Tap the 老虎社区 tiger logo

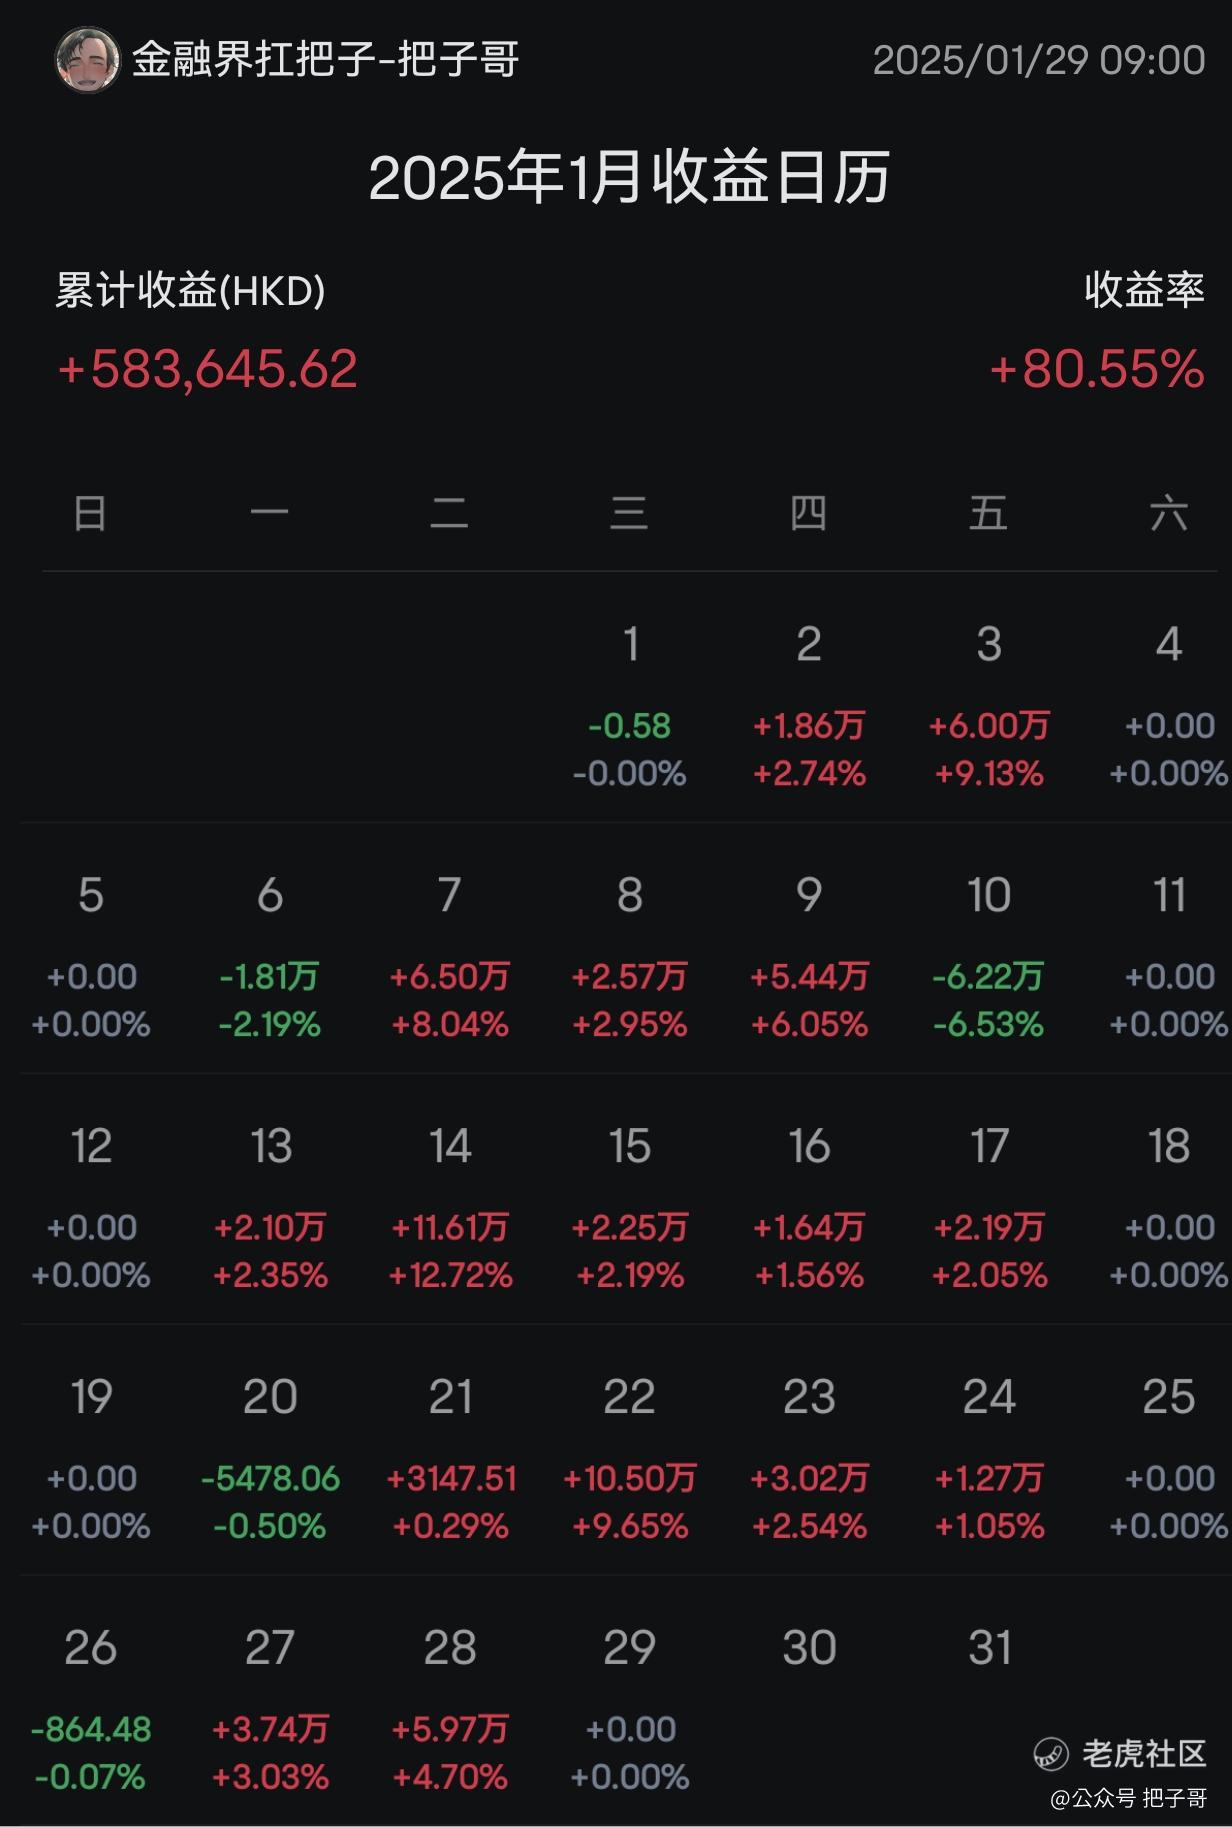[x=1051, y=1754]
